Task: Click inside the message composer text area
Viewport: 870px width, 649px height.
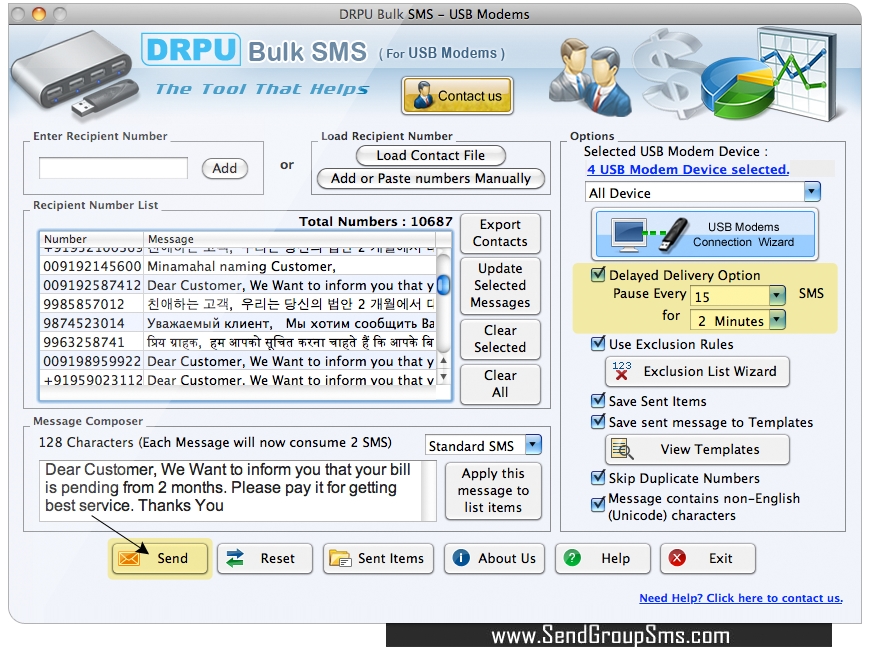Action: [230, 490]
